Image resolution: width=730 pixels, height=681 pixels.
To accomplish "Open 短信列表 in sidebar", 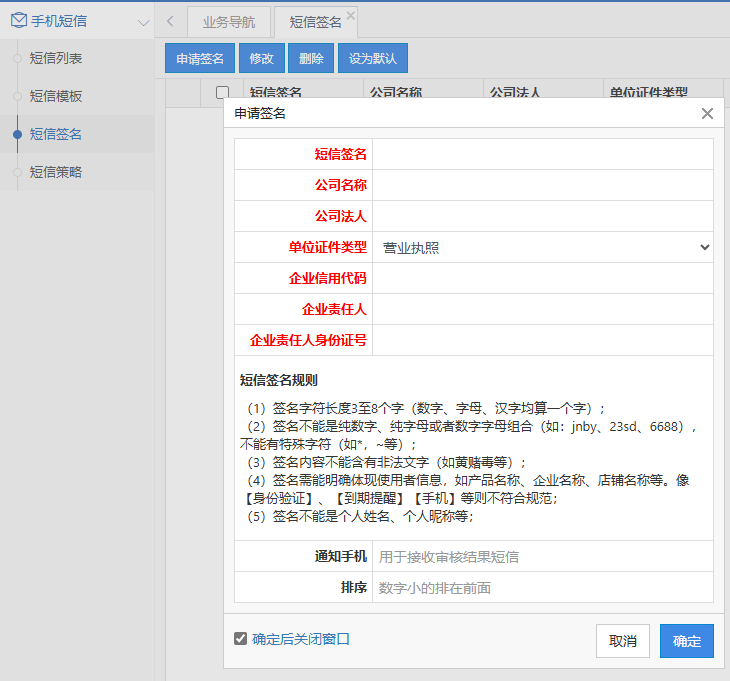I will pyautogui.click(x=55, y=58).
